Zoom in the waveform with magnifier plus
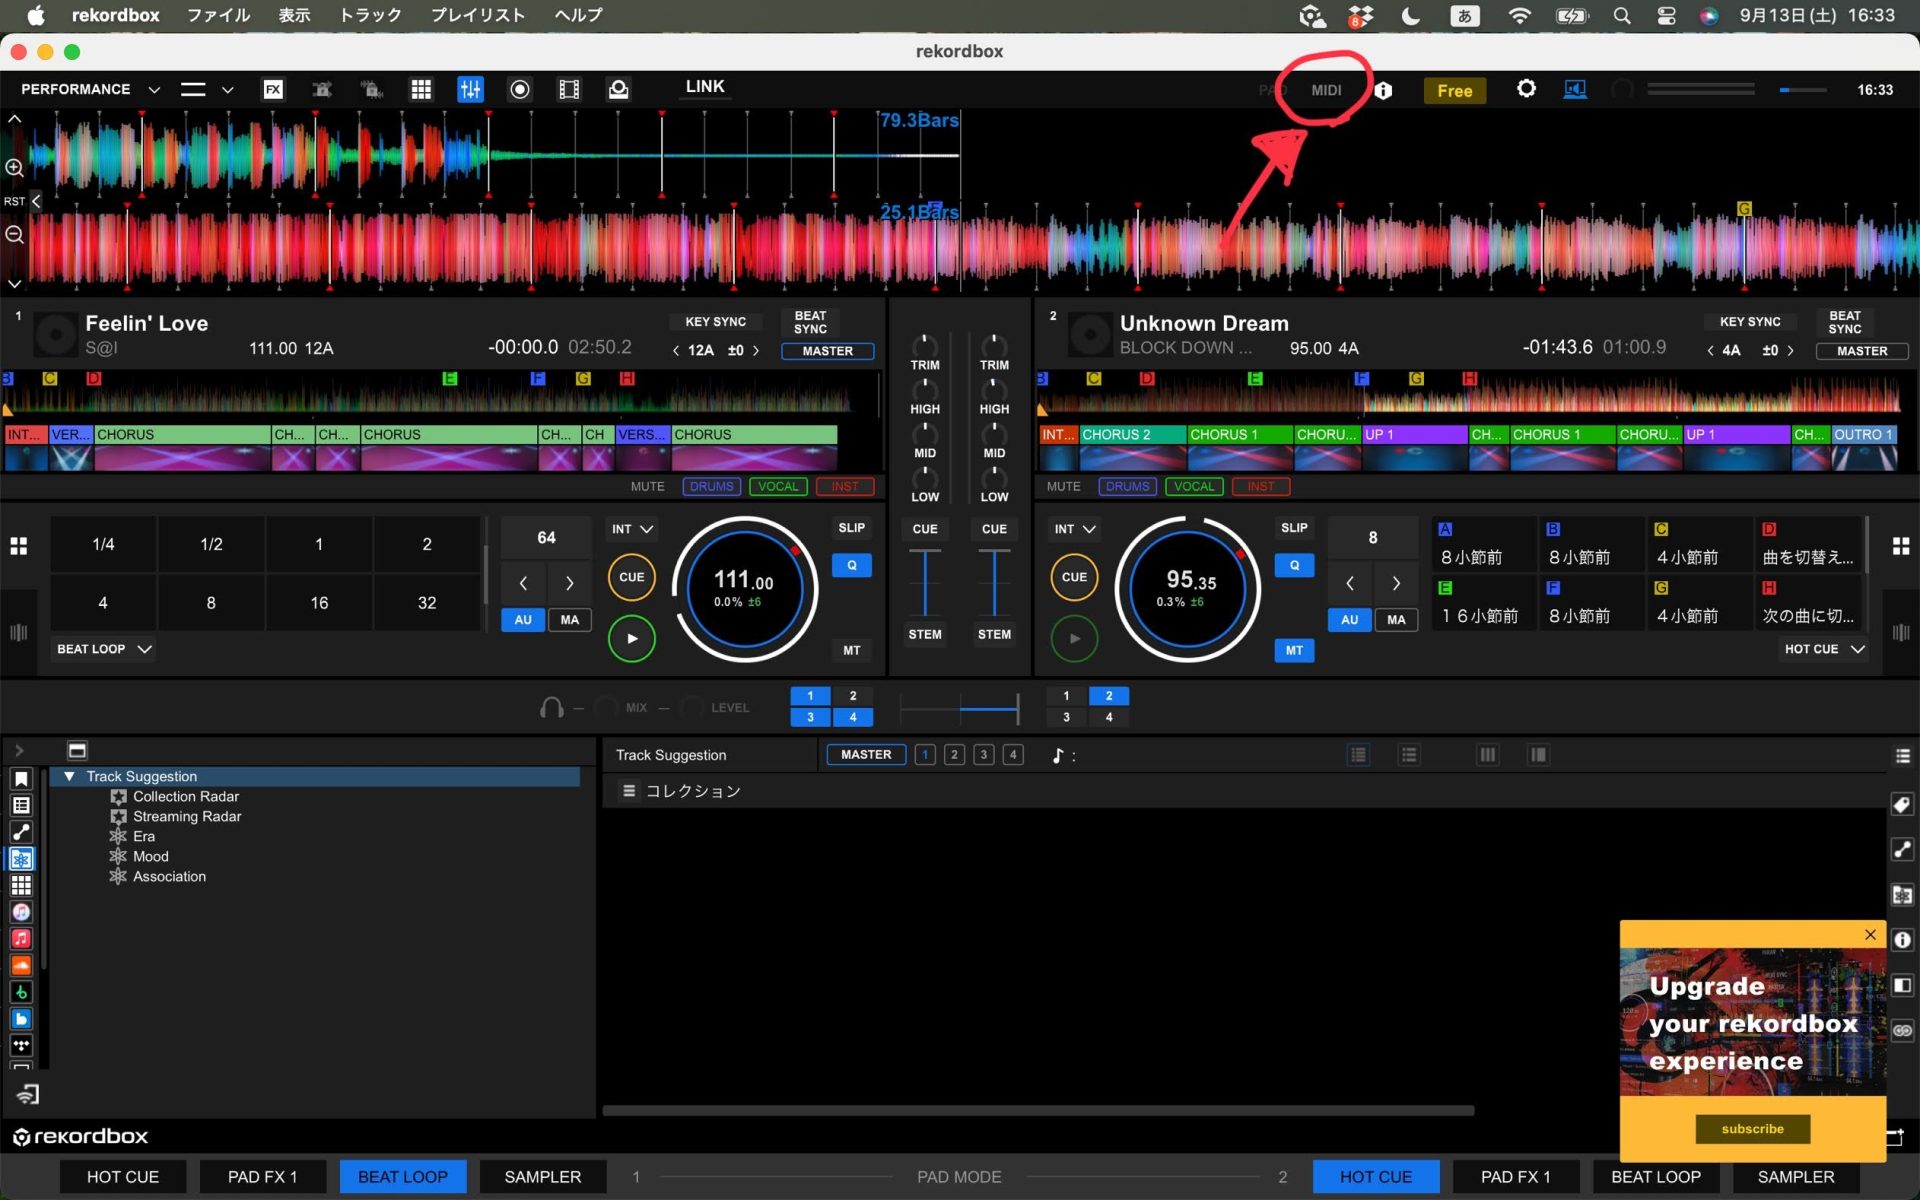Image resolution: width=1920 pixels, height=1200 pixels. click(15, 167)
